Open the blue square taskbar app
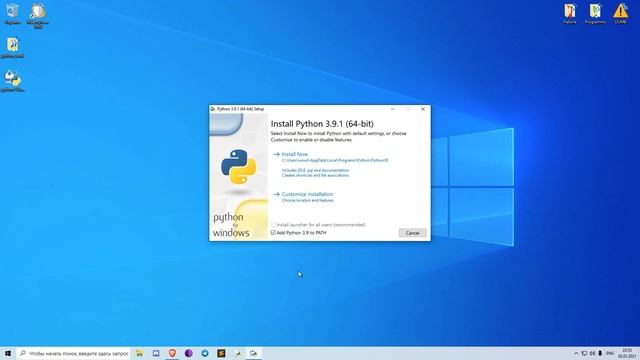The height and width of the screenshot is (360, 640). pos(156,353)
